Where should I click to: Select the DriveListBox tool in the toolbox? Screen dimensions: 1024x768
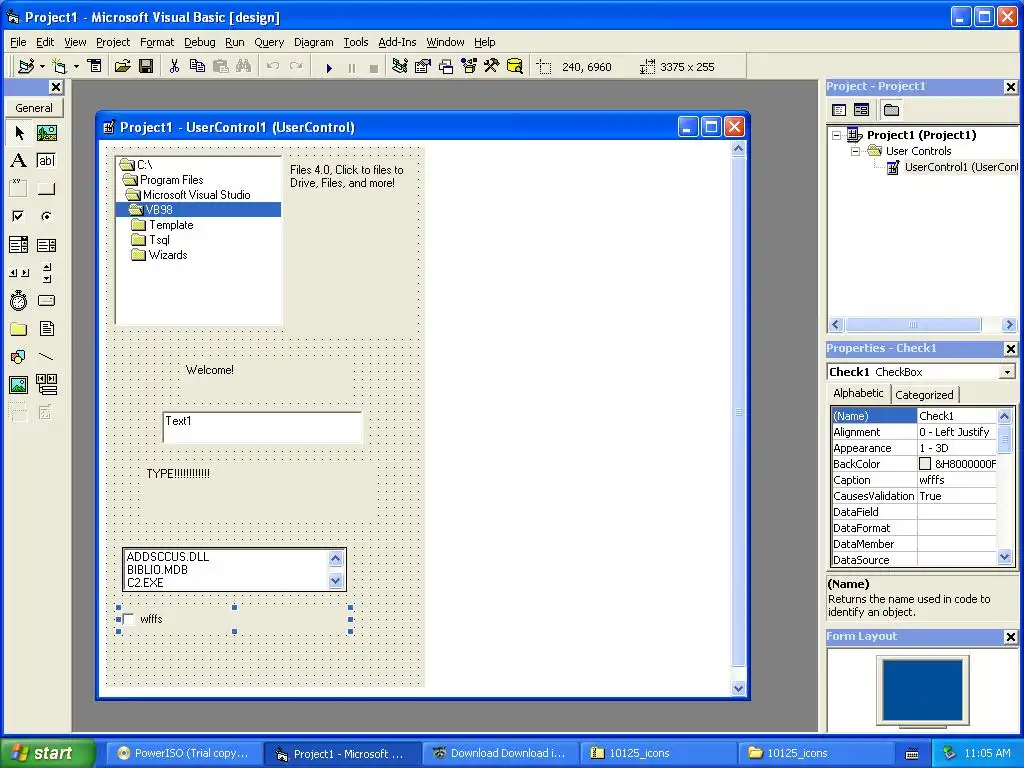point(46,300)
